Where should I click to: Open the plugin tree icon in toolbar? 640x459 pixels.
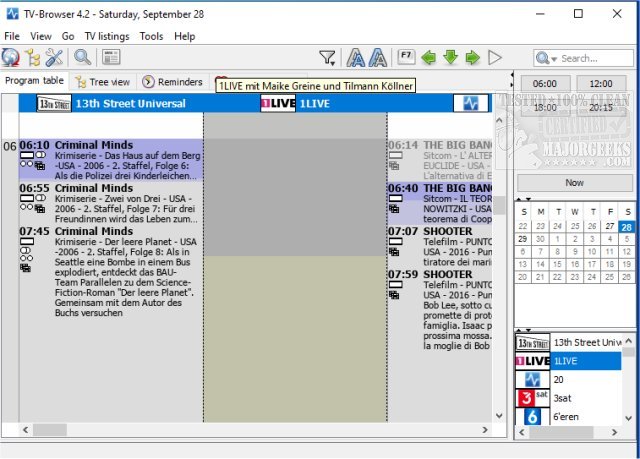coord(32,58)
